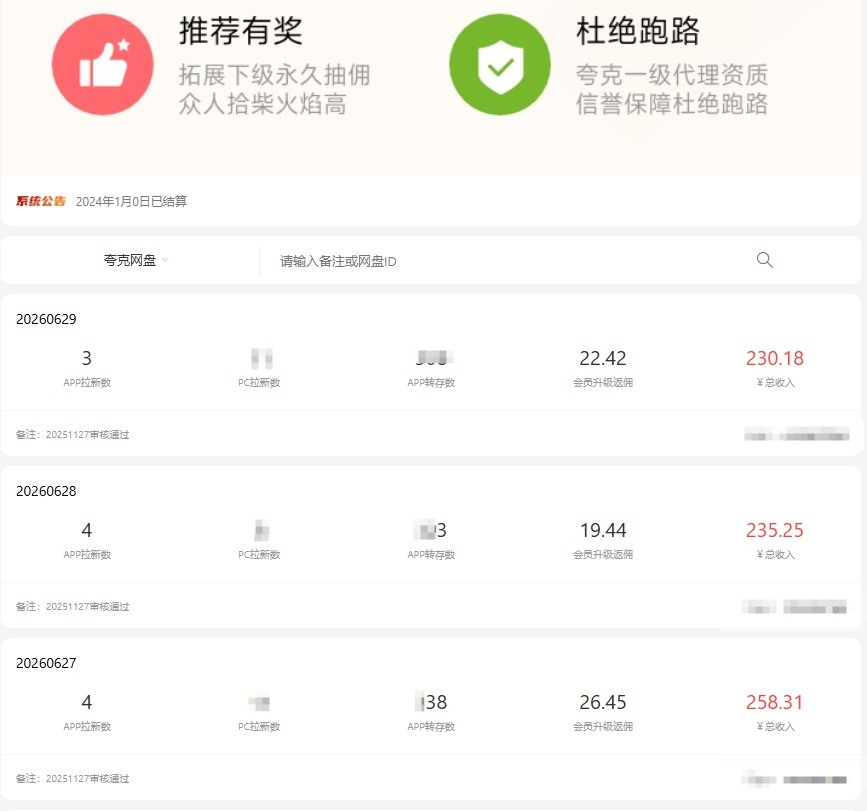Click the red thumbs-up 推荐有奖 icon
Viewport: 867px width, 811px height.
click(103, 65)
